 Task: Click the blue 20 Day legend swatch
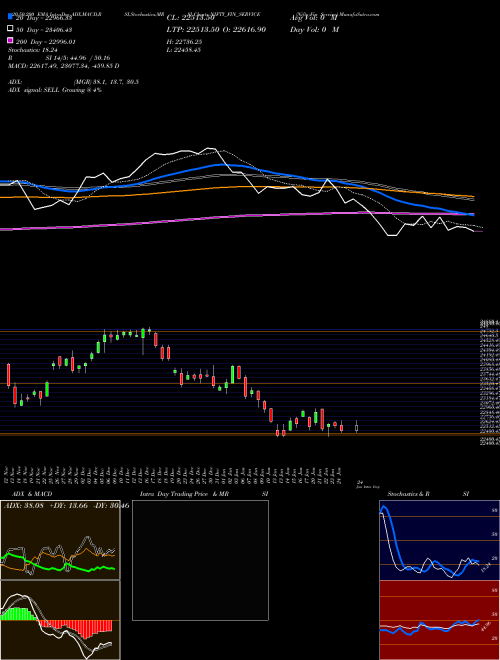[x=10, y=17]
